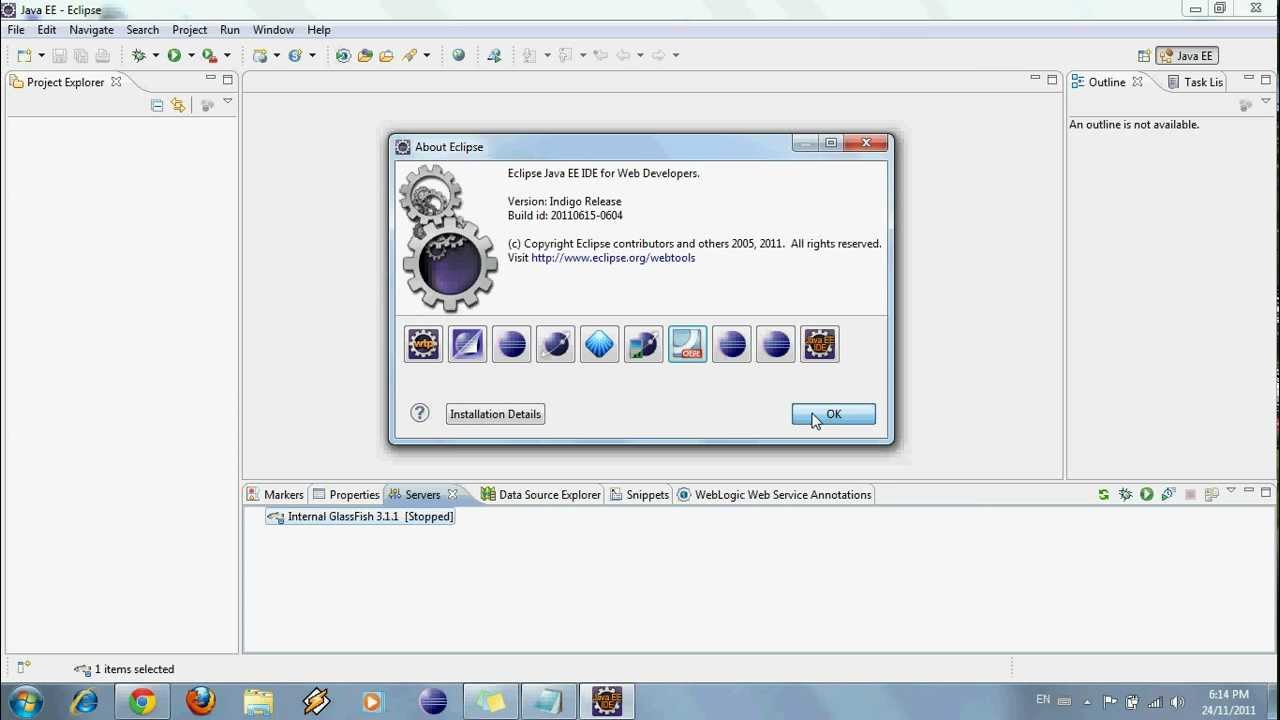
Task: Start the server in debug mode icon
Action: point(1125,495)
